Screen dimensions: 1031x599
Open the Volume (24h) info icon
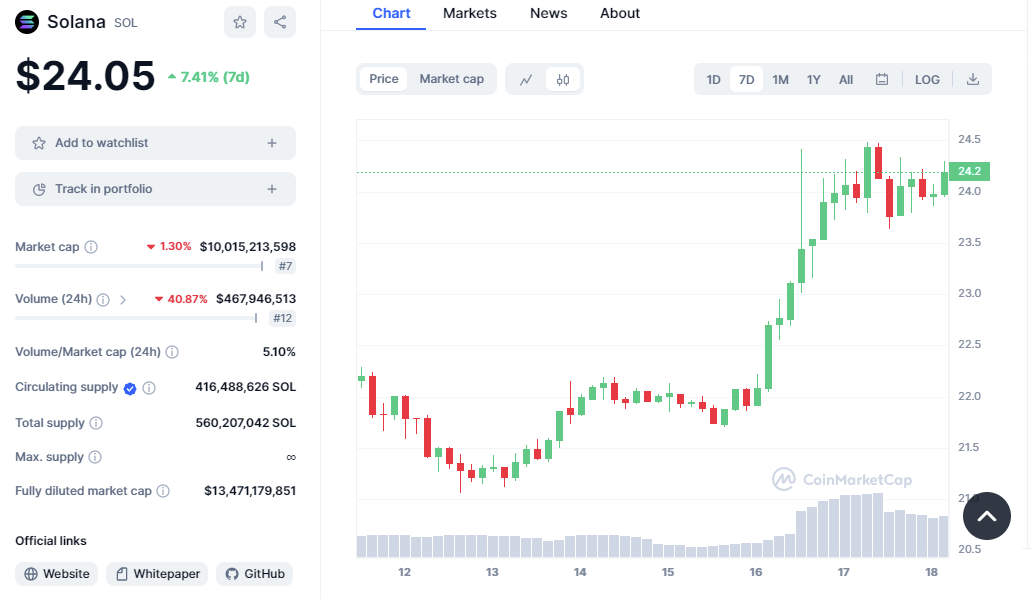[103, 299]
